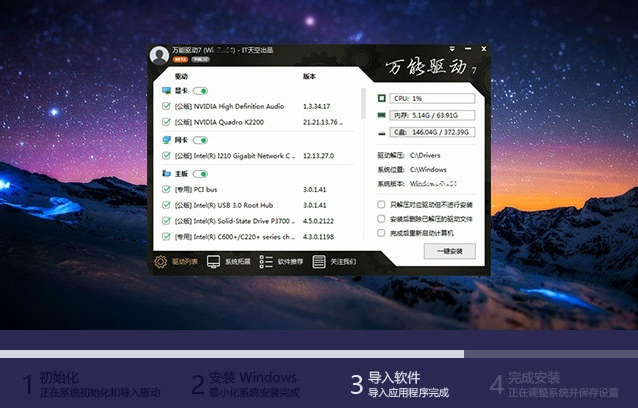
Task: Click the orange BETA badge
Action: coord(180,59)
